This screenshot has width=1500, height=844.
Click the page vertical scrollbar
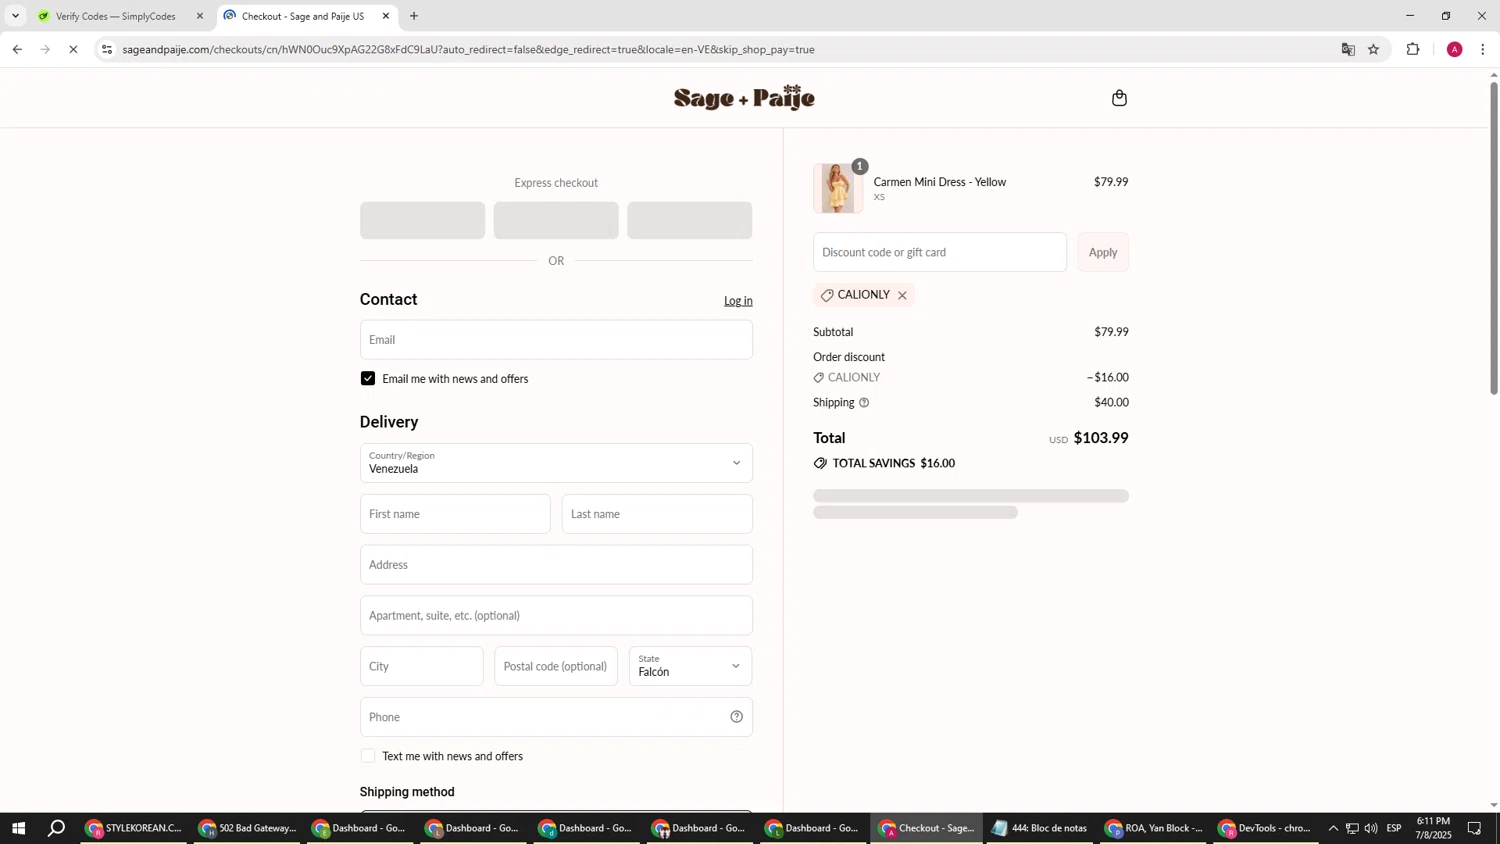[x=1494, y=238]
